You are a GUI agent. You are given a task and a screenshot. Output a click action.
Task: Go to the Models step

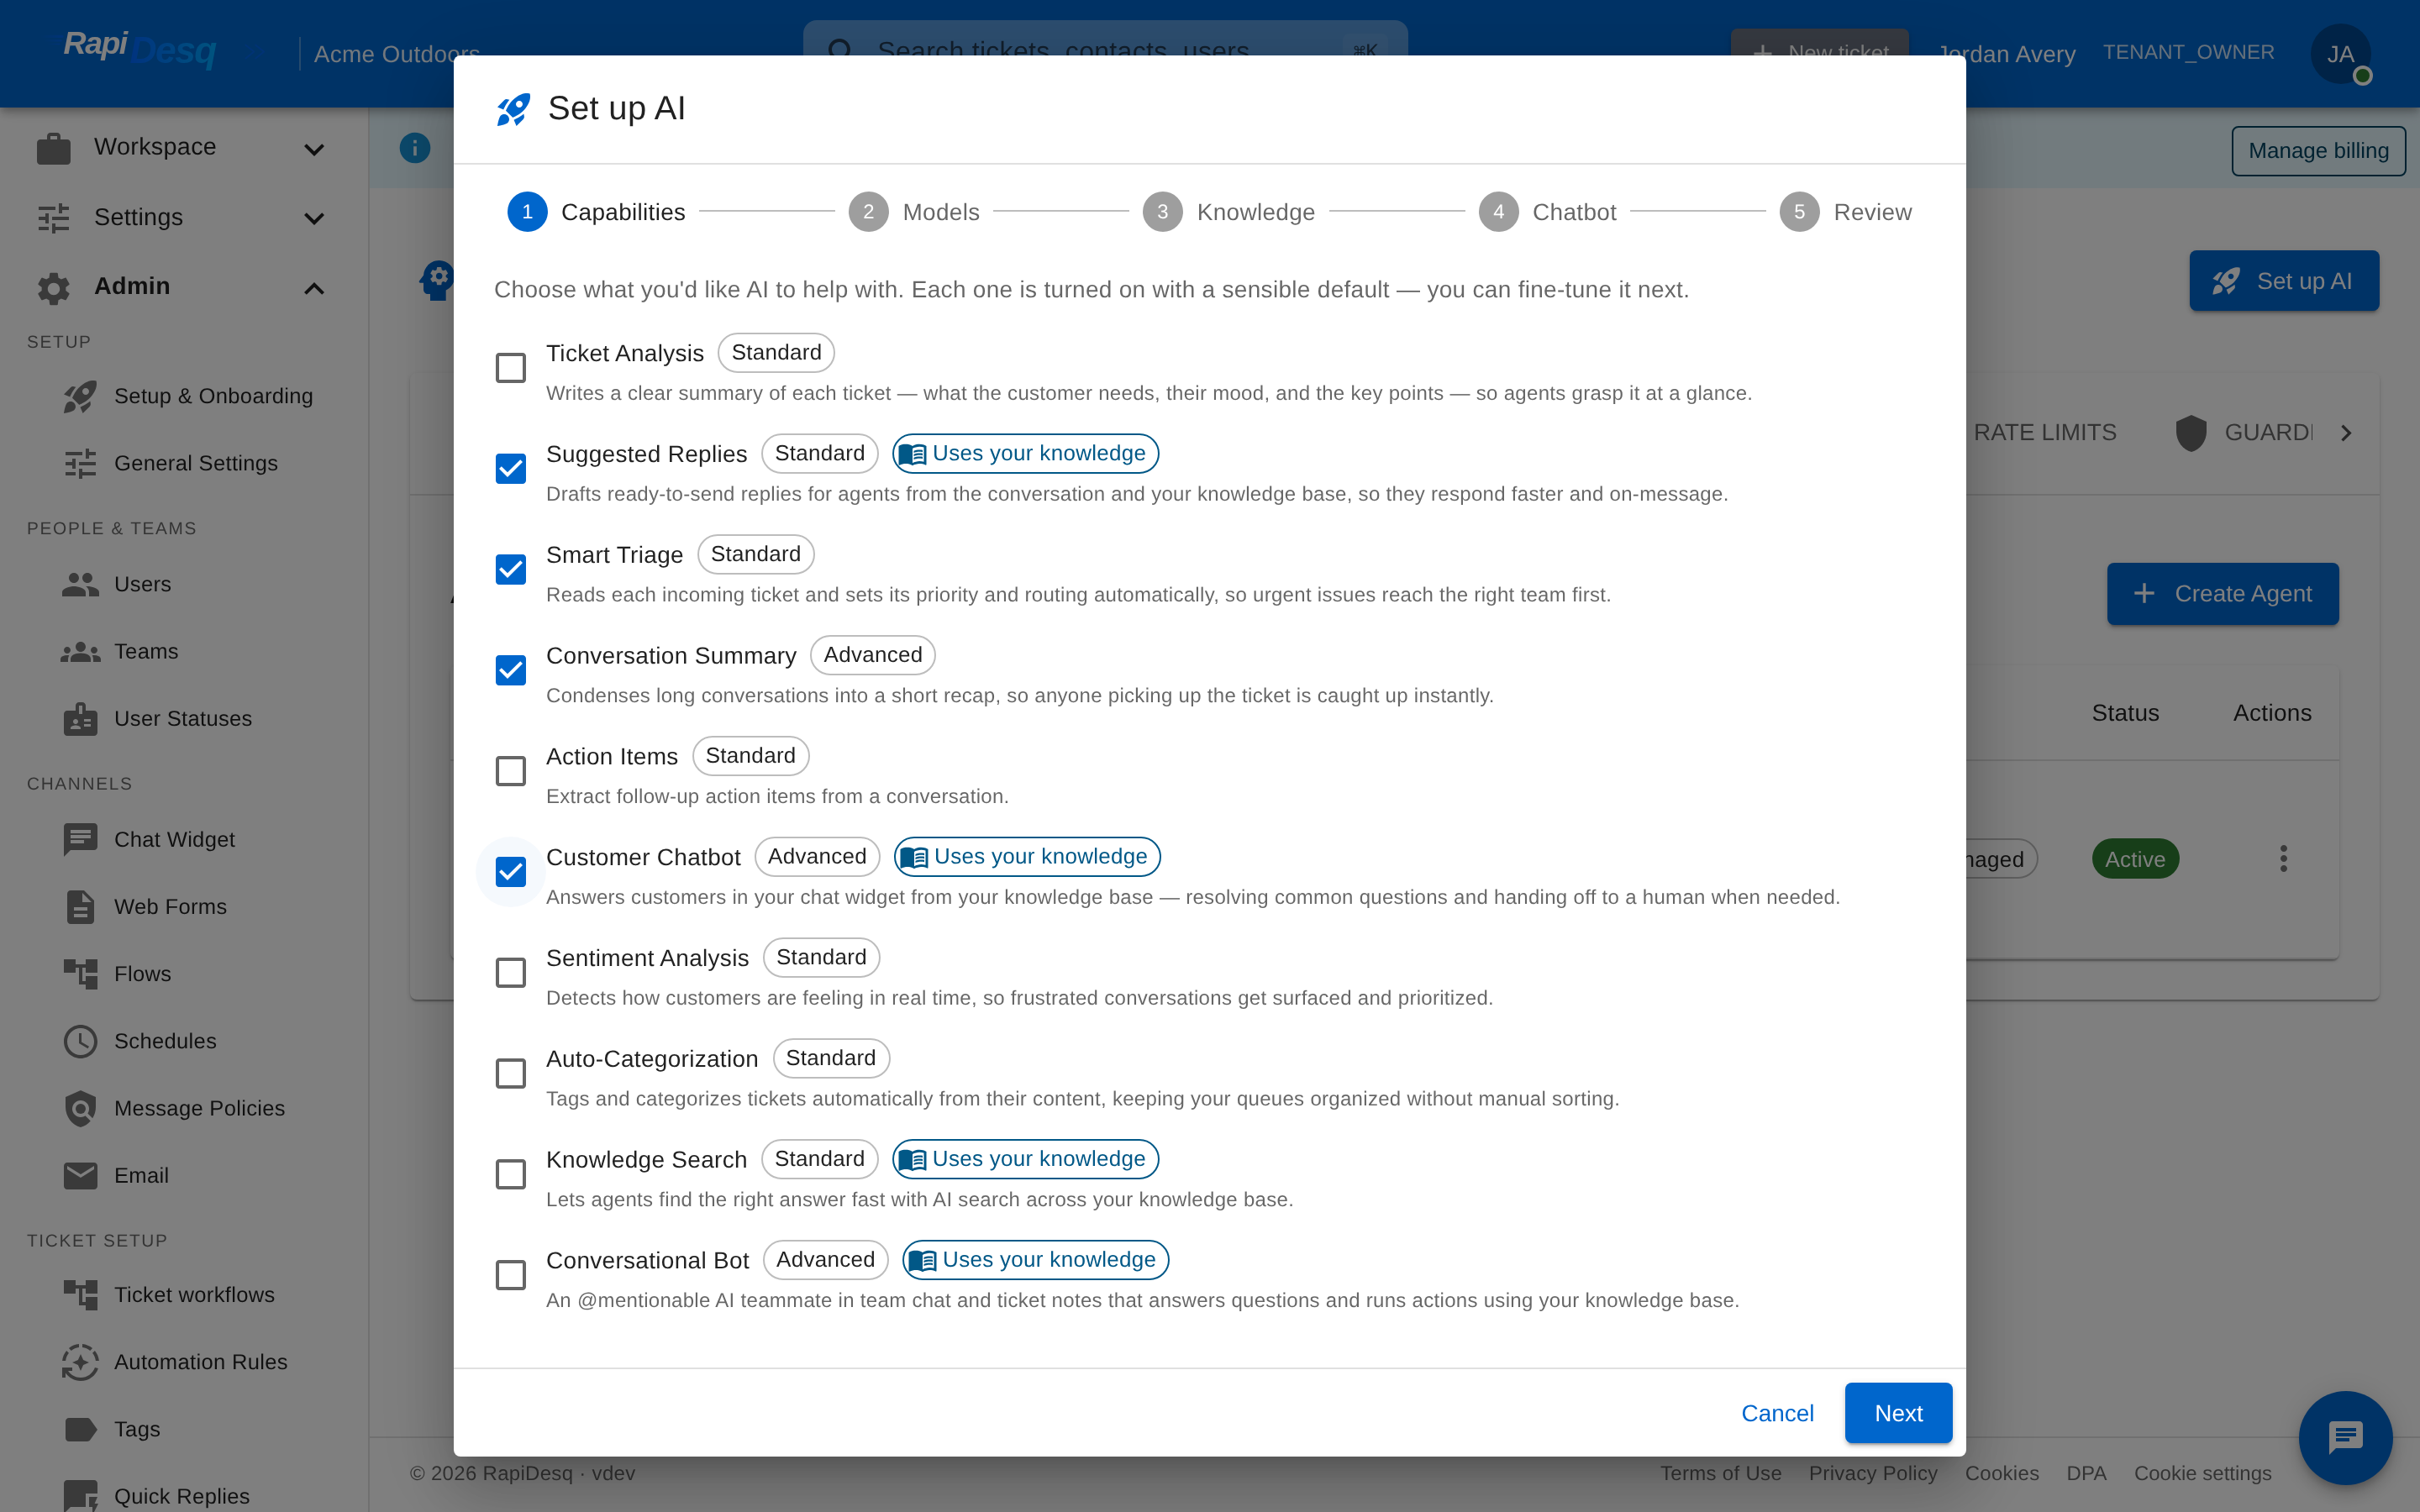914,212
